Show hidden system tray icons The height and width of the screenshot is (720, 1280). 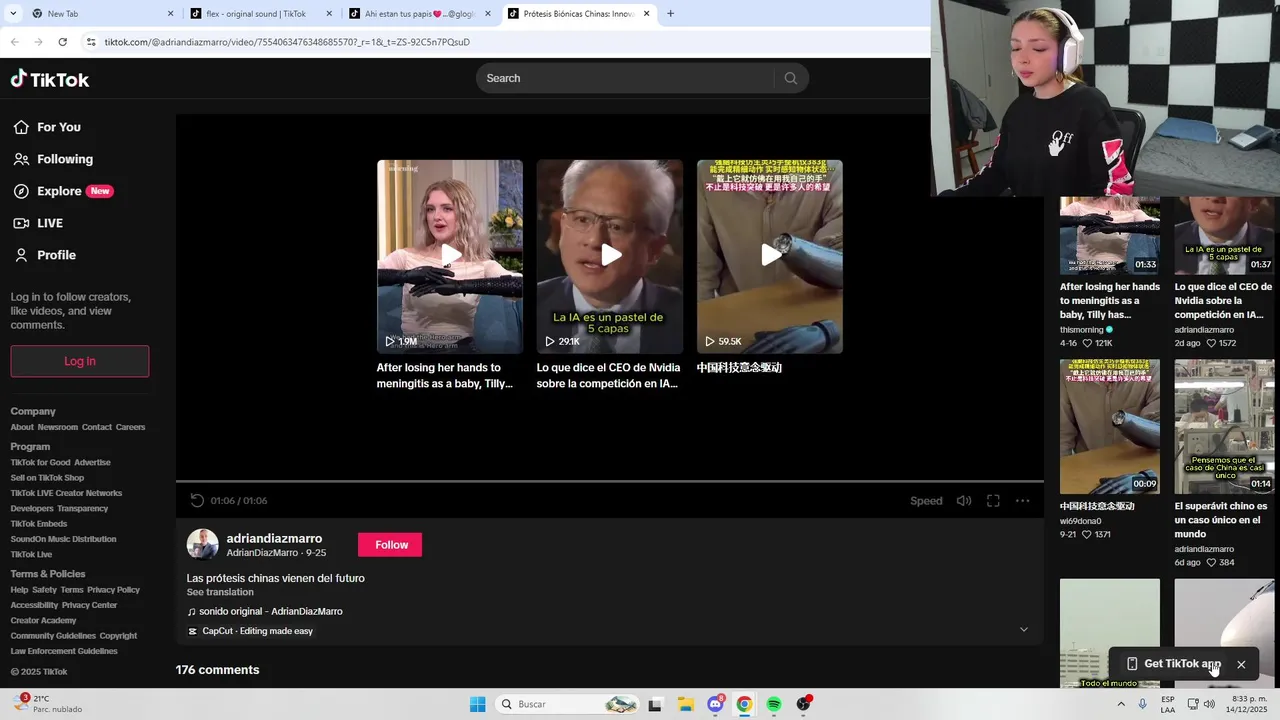point(1121,704)
